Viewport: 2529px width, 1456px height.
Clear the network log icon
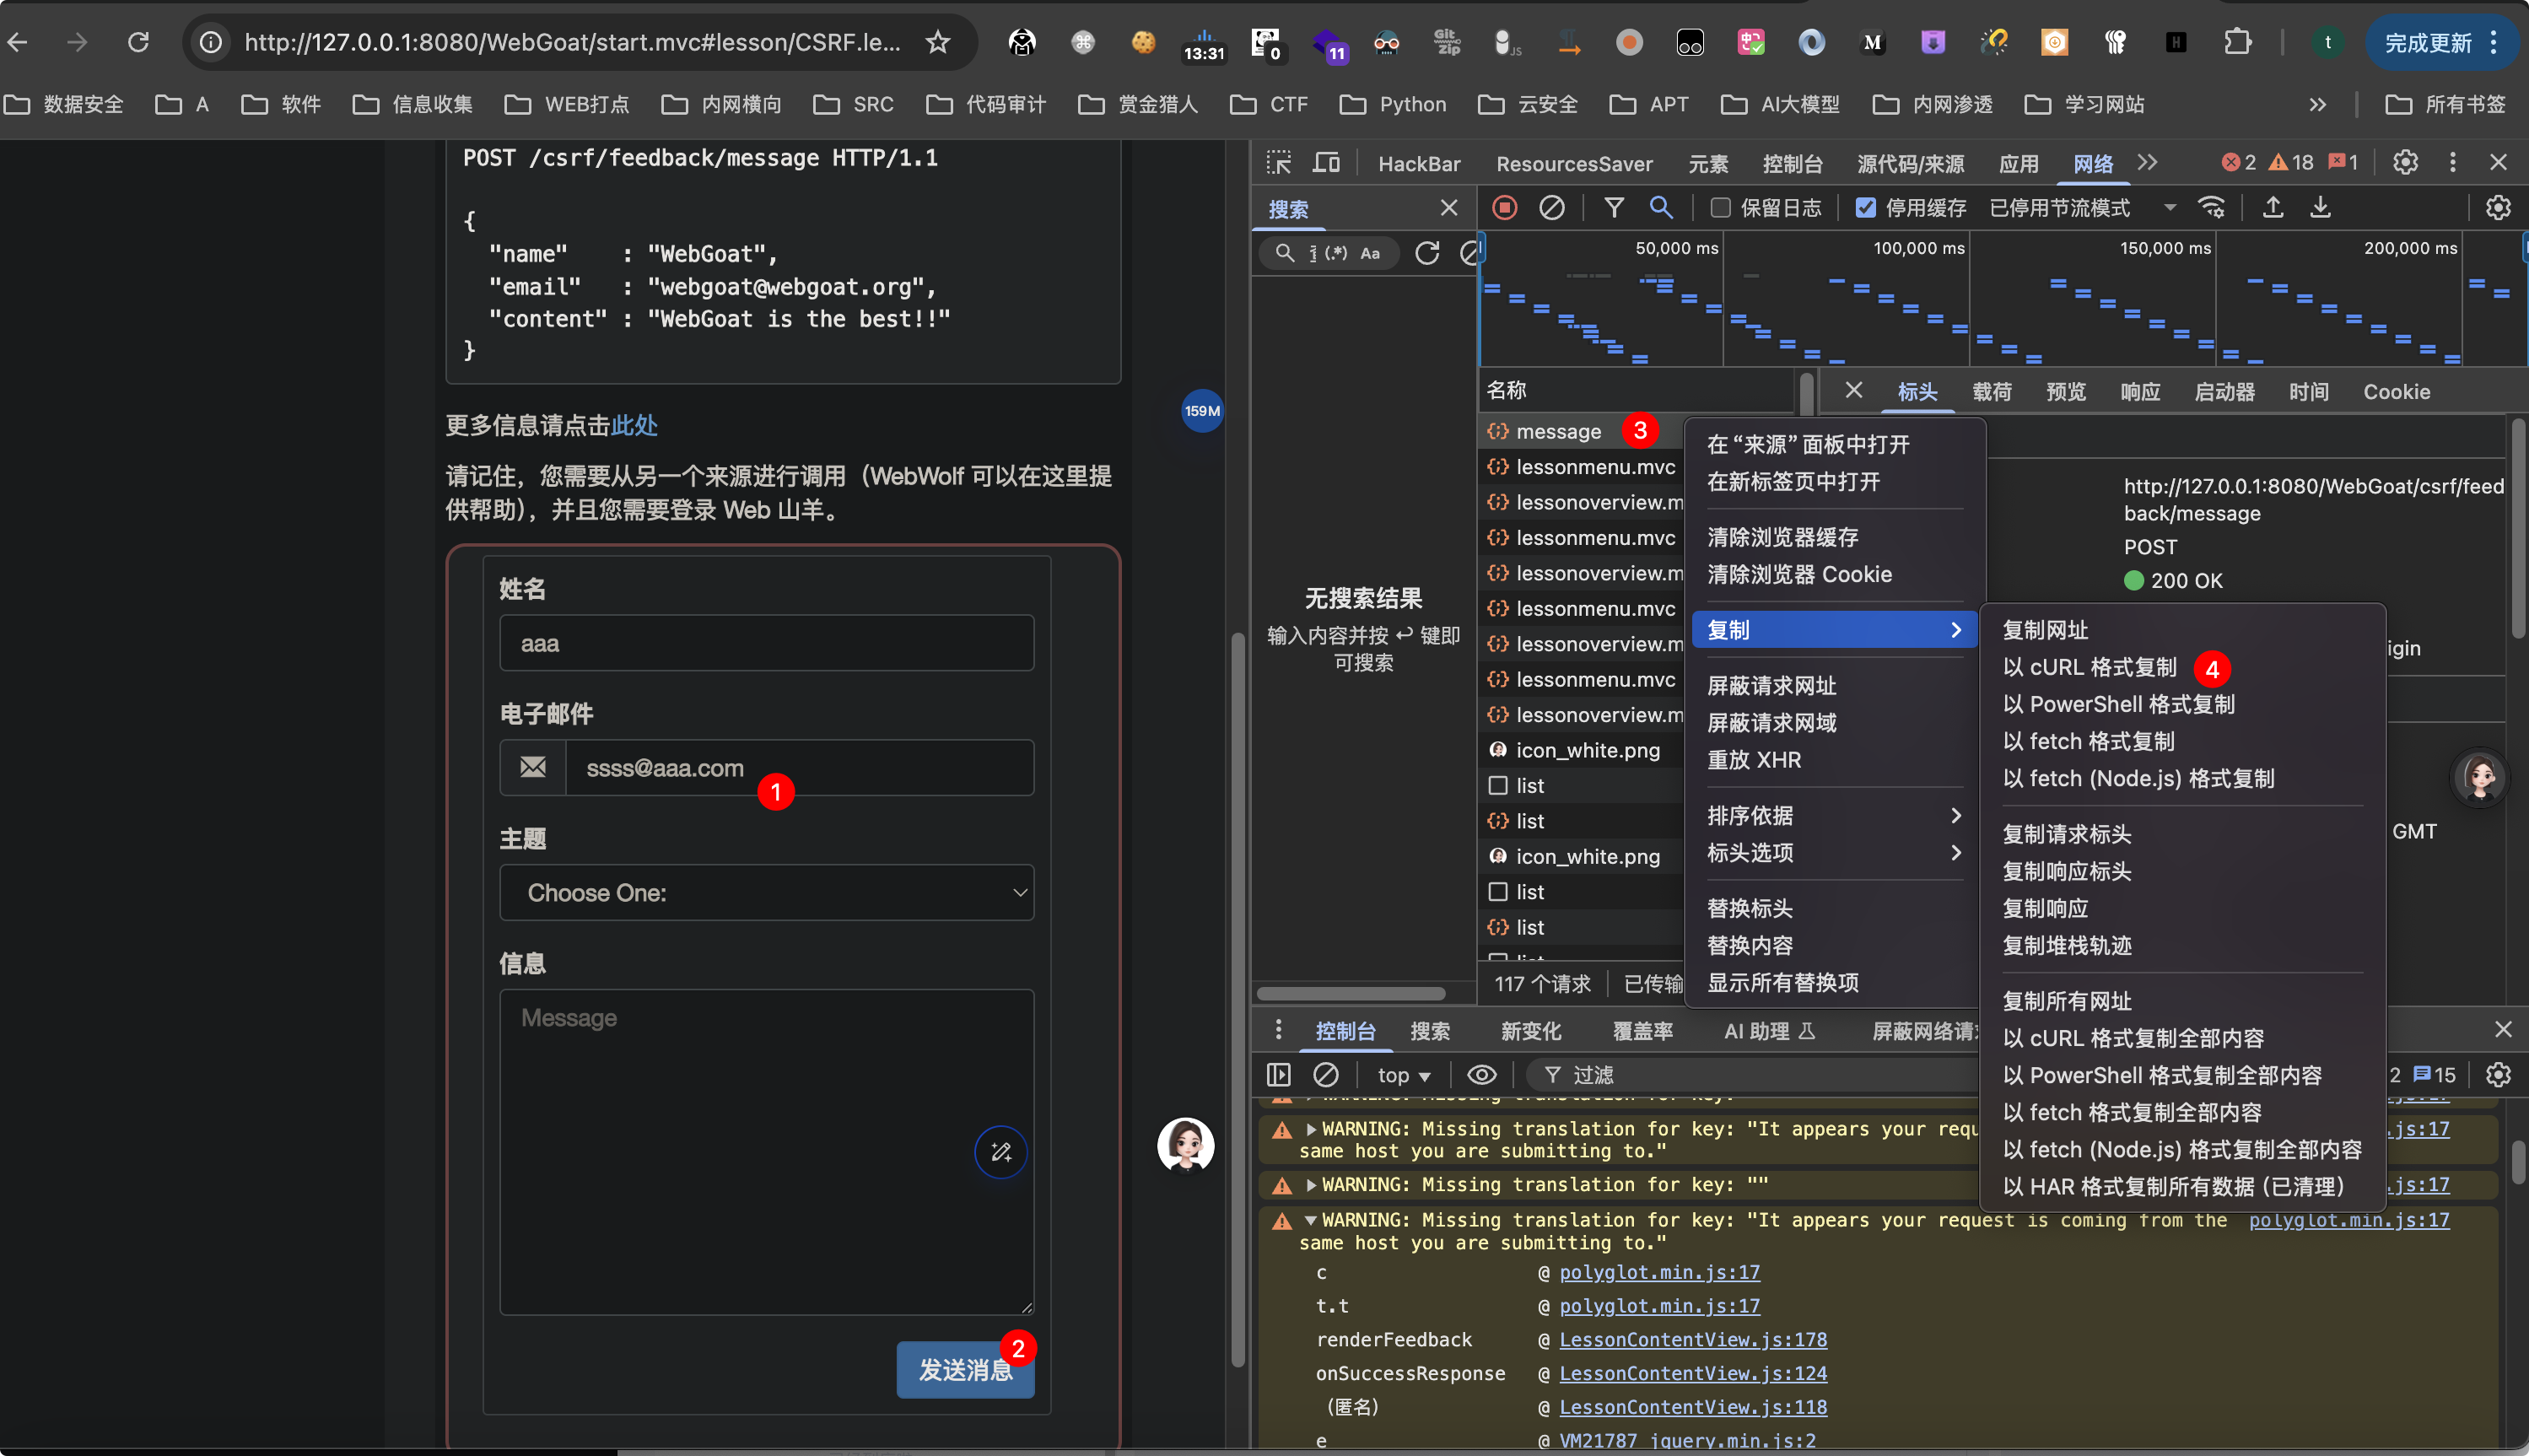click(x=1551, y=207)
